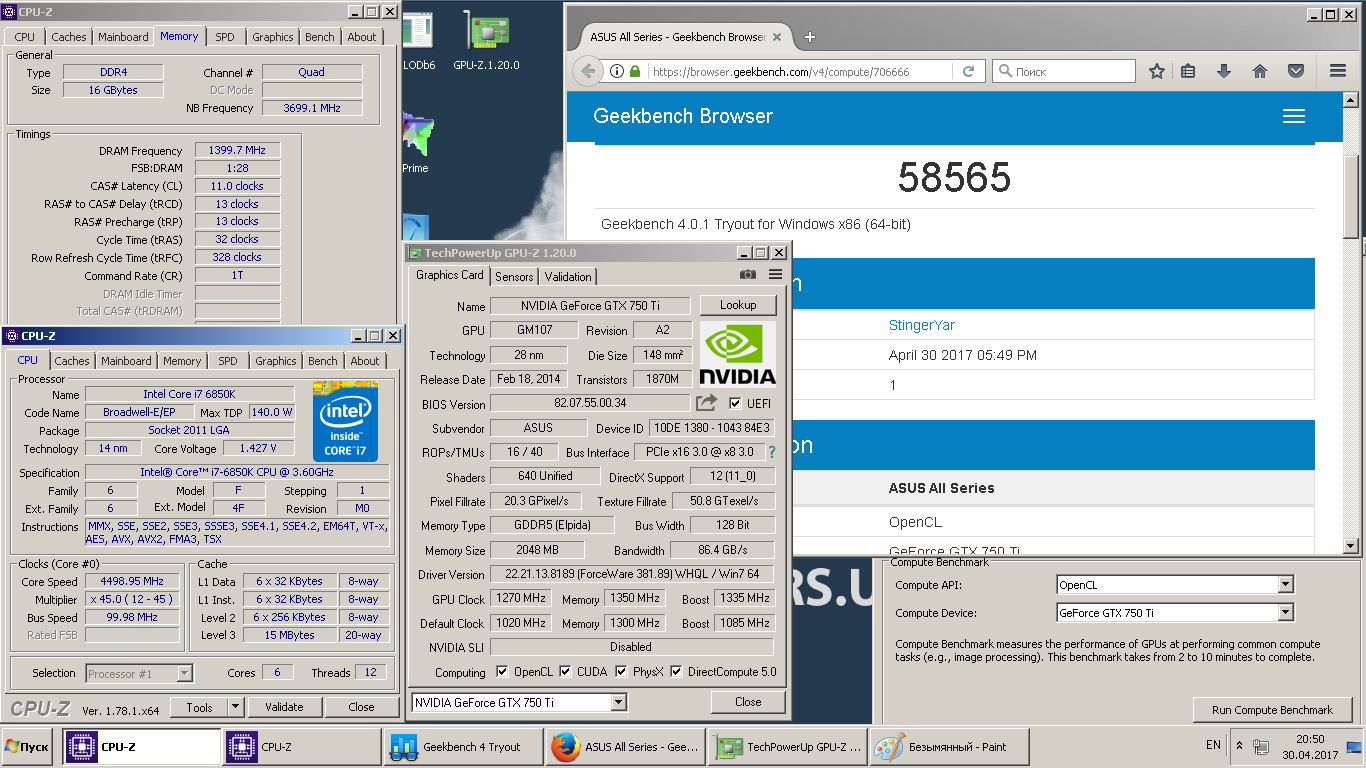This screenshot has width=1366, height=768.
Task: Select the GPU-Z.1.20.0 desktop icon
Action: pyautogui.click(x=487, y=42)
